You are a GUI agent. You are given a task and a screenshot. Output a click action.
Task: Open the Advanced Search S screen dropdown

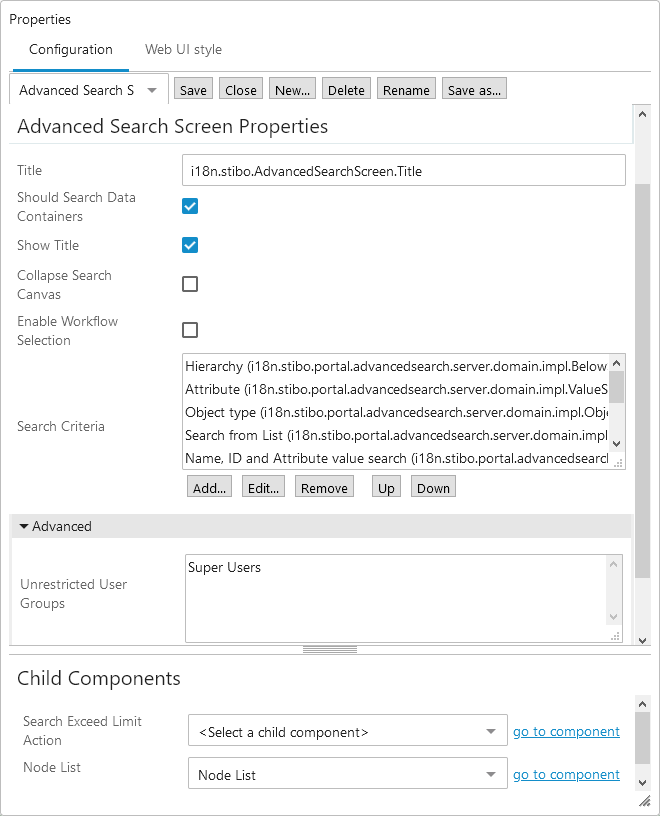151,90
